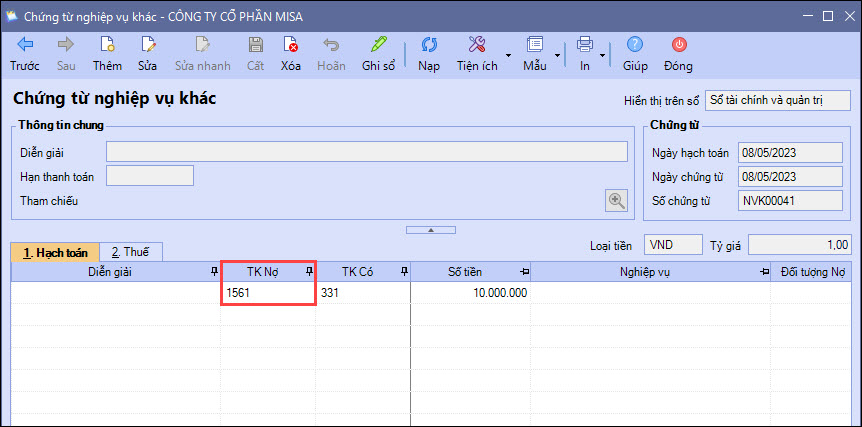Click the Đóng power icon
862x427 pixels.
coord(678,45)
